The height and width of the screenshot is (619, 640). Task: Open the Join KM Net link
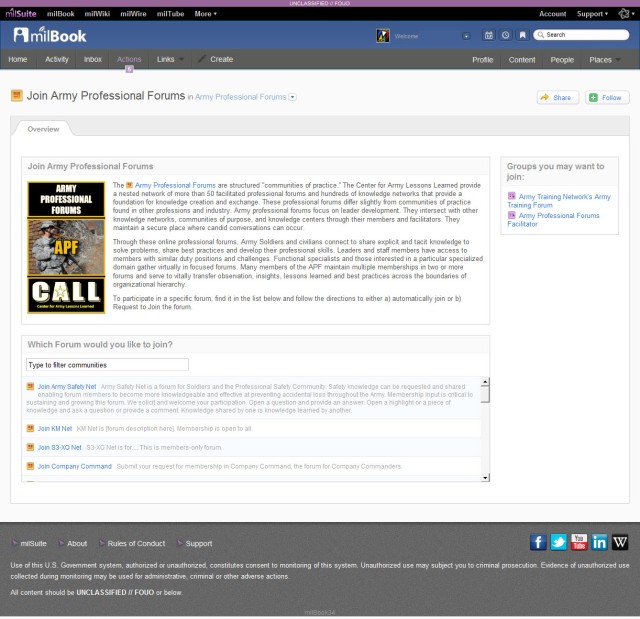pyautogui.click(x=55, y=428)
